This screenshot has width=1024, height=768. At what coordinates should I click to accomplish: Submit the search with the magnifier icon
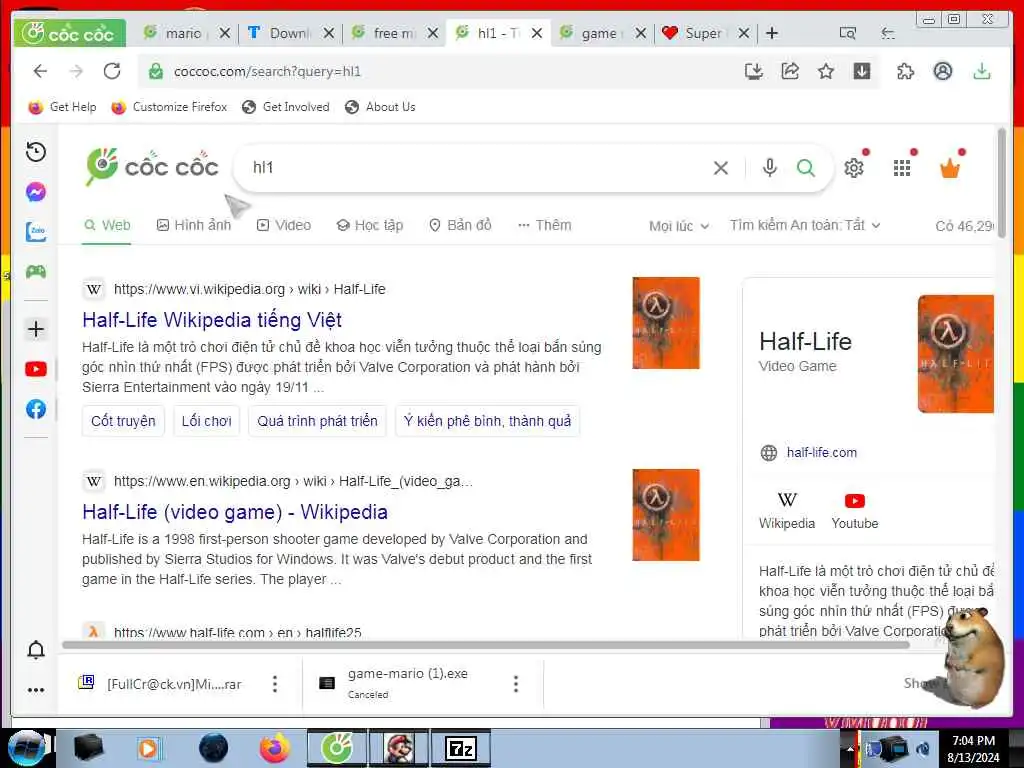806,168
